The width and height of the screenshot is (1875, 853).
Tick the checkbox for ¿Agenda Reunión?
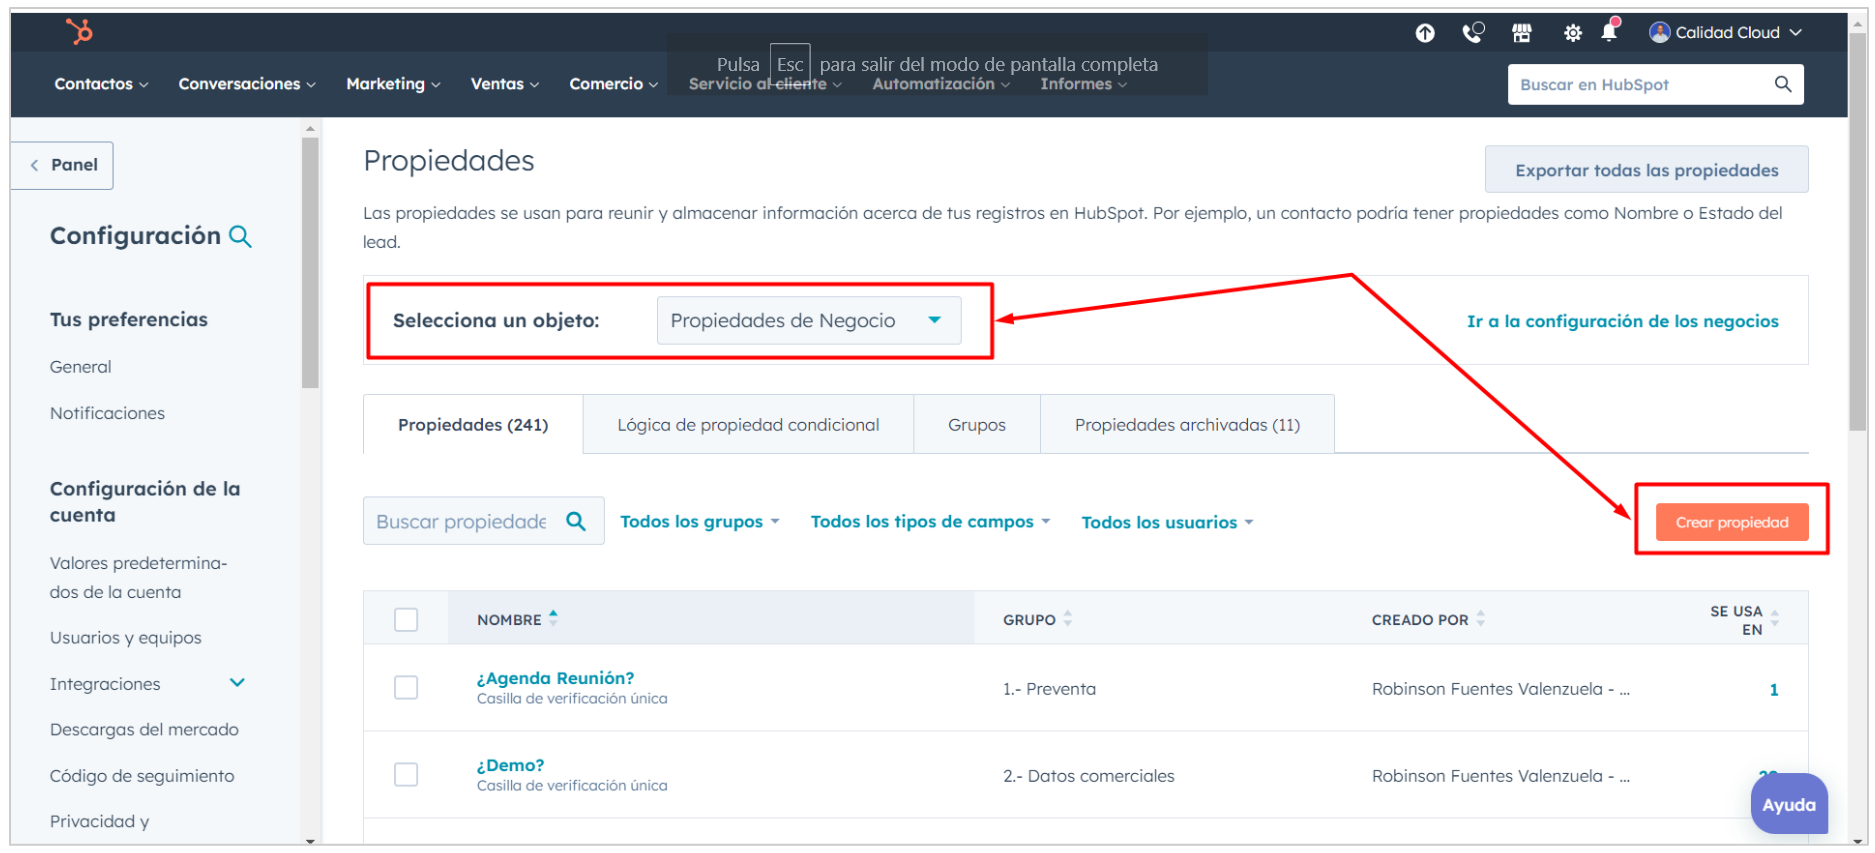click(406, 688)
